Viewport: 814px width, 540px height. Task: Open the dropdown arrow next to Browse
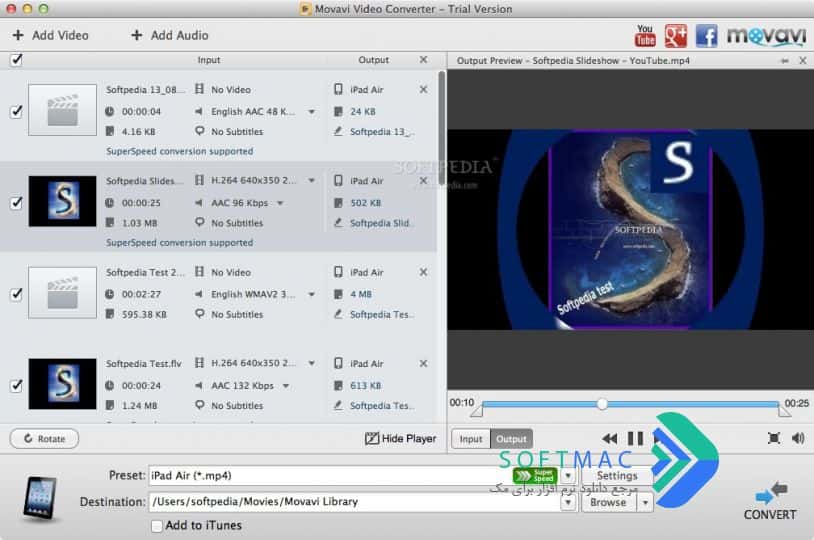coord(645,503)
